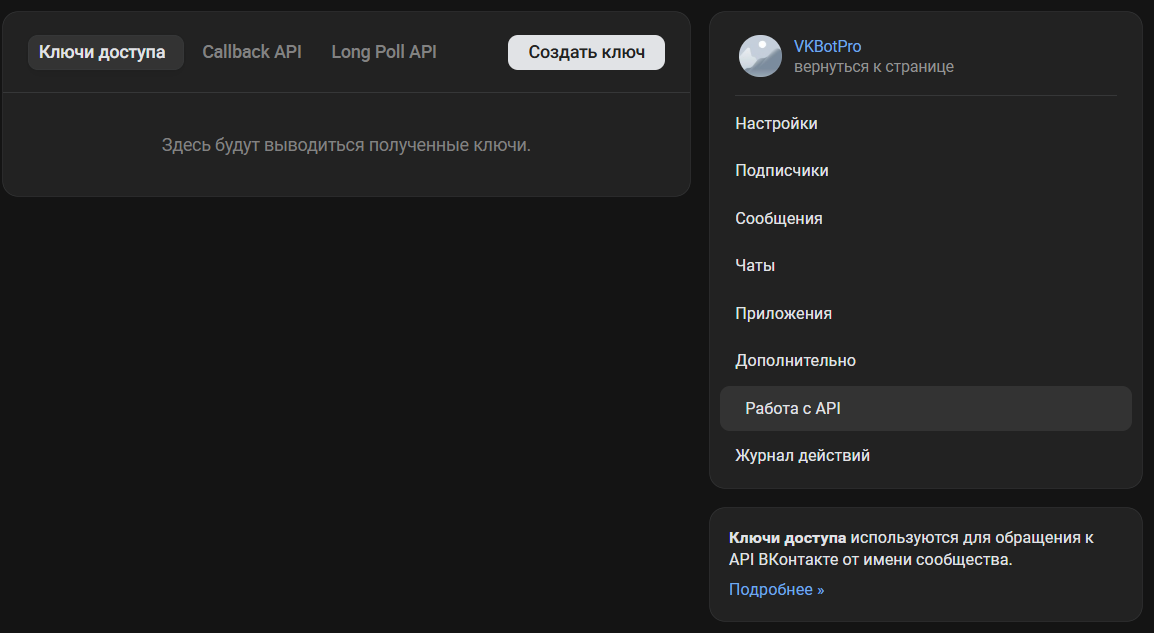Image resolution: width=1154 pixels, height=633 pixels.
Task: Open the Приложения section
Action: tap(783, 313)
